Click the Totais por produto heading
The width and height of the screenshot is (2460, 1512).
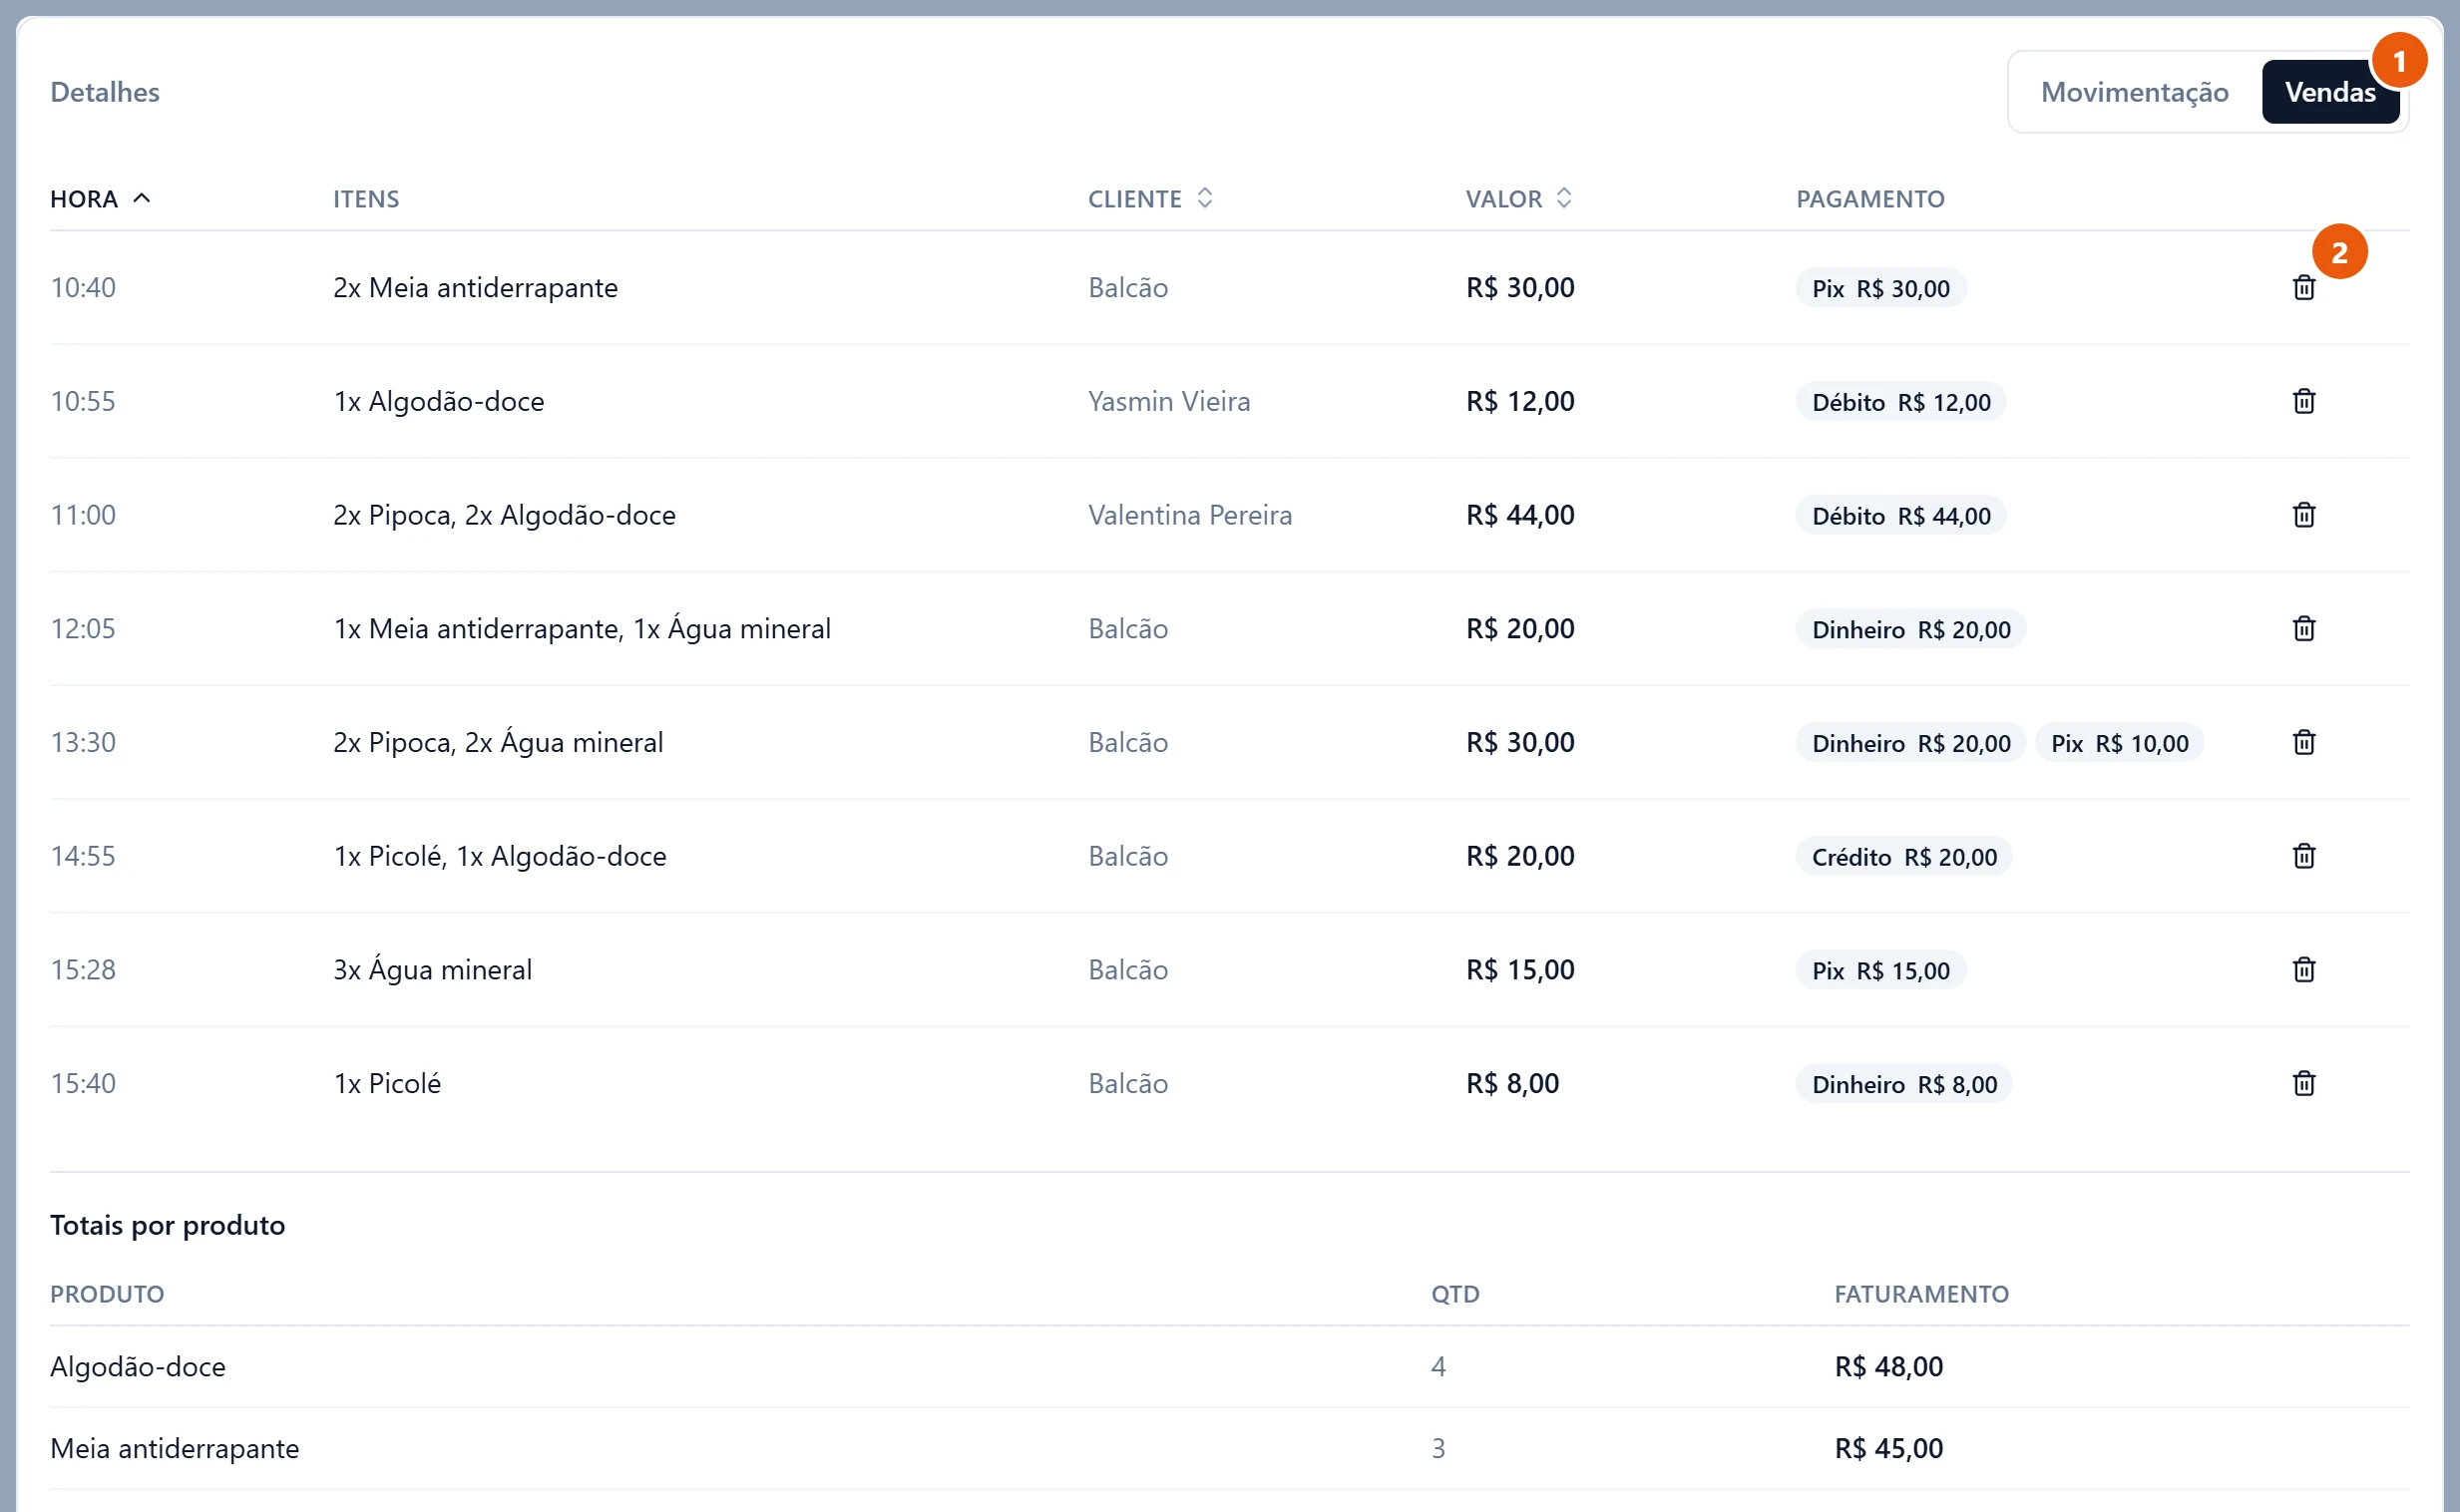tap(167, 1225)
